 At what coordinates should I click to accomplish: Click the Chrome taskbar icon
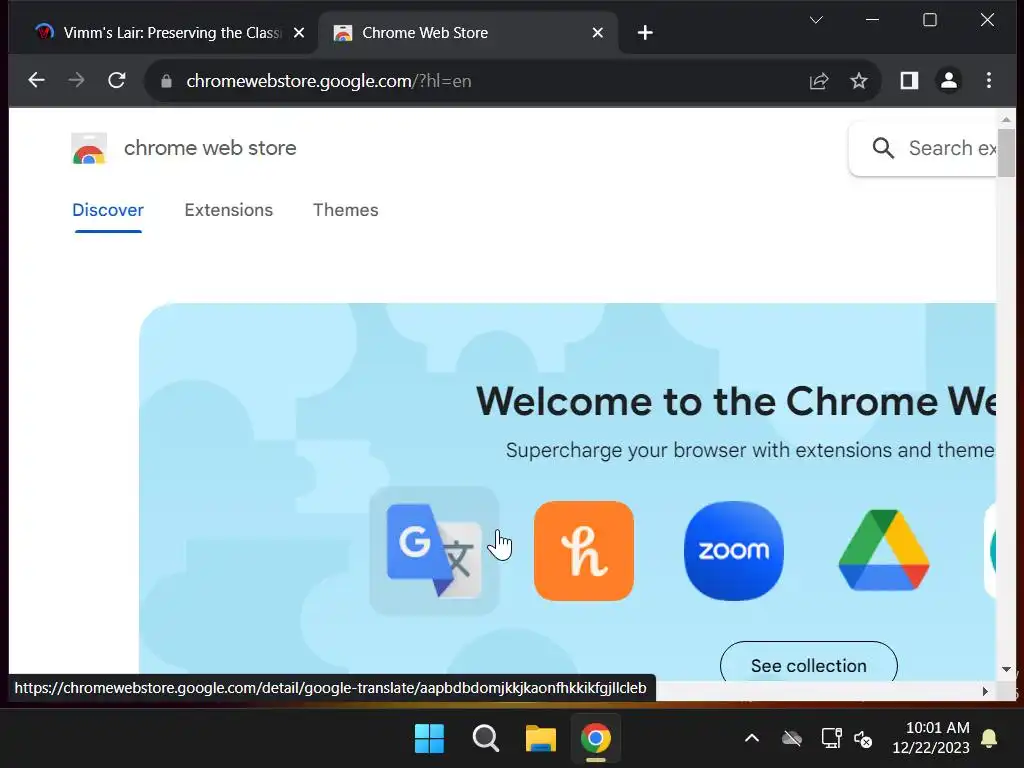(596, 739)
